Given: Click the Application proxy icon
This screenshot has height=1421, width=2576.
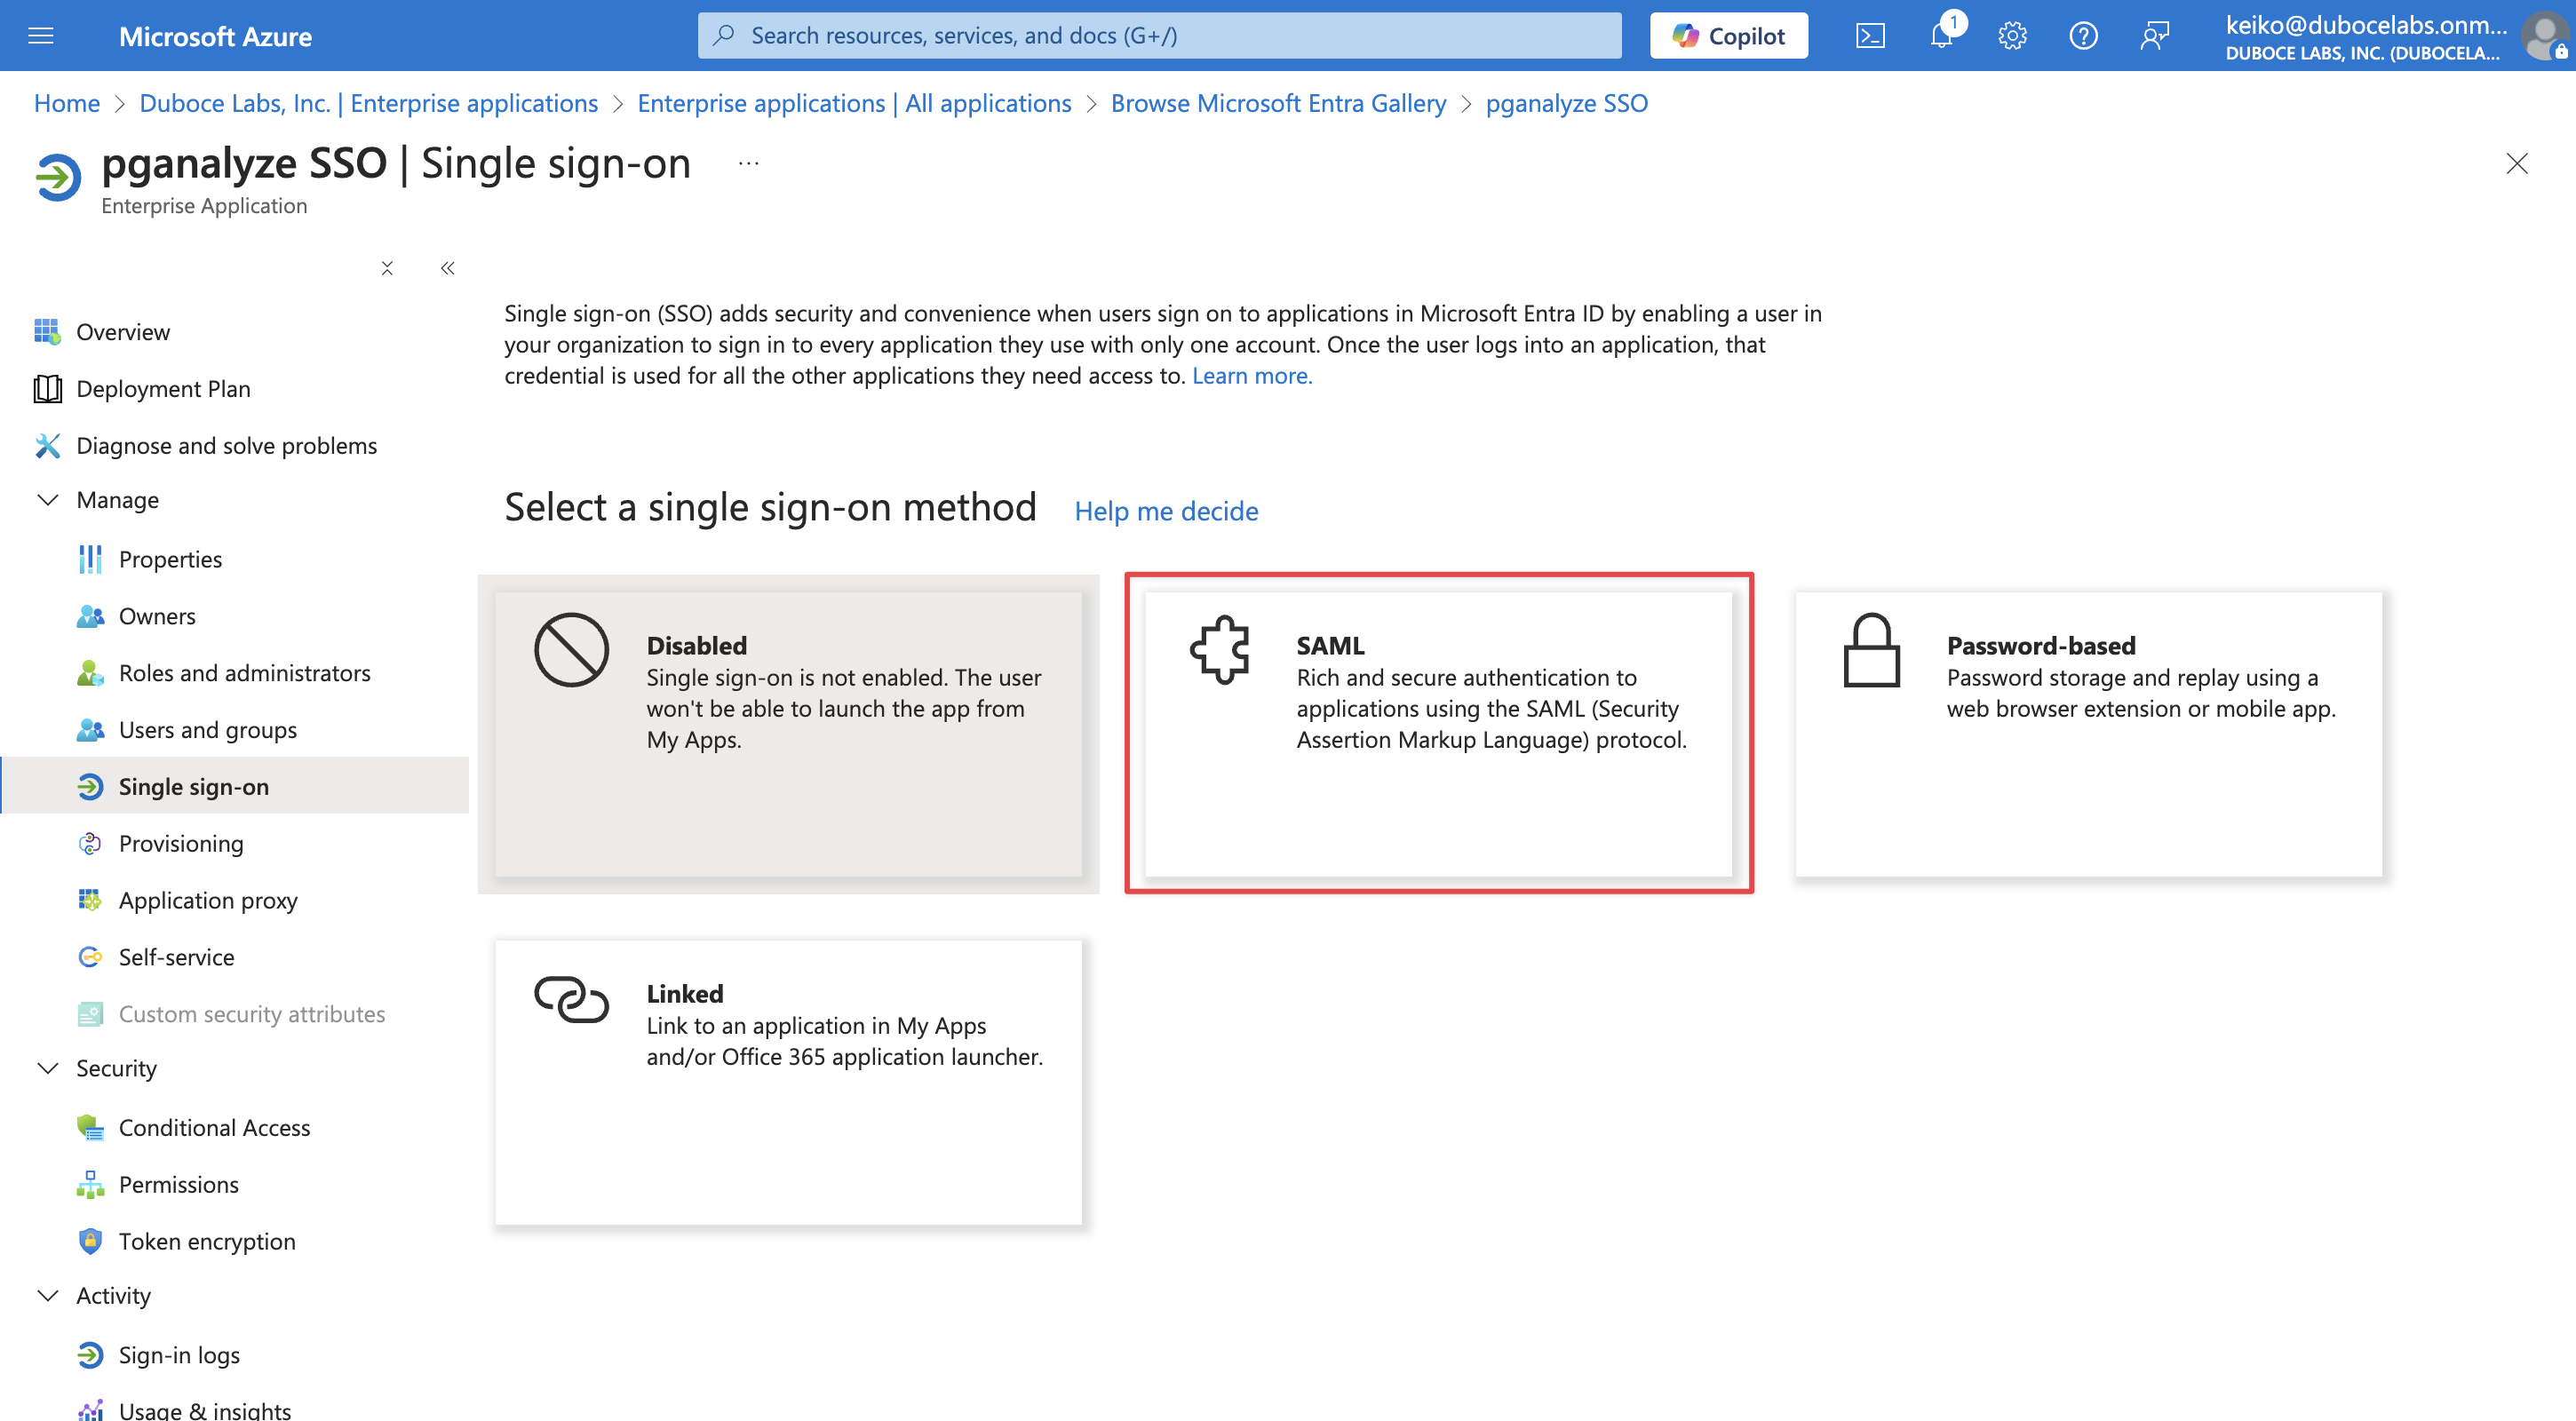Looking at the screenshot, I should [90, 901].
